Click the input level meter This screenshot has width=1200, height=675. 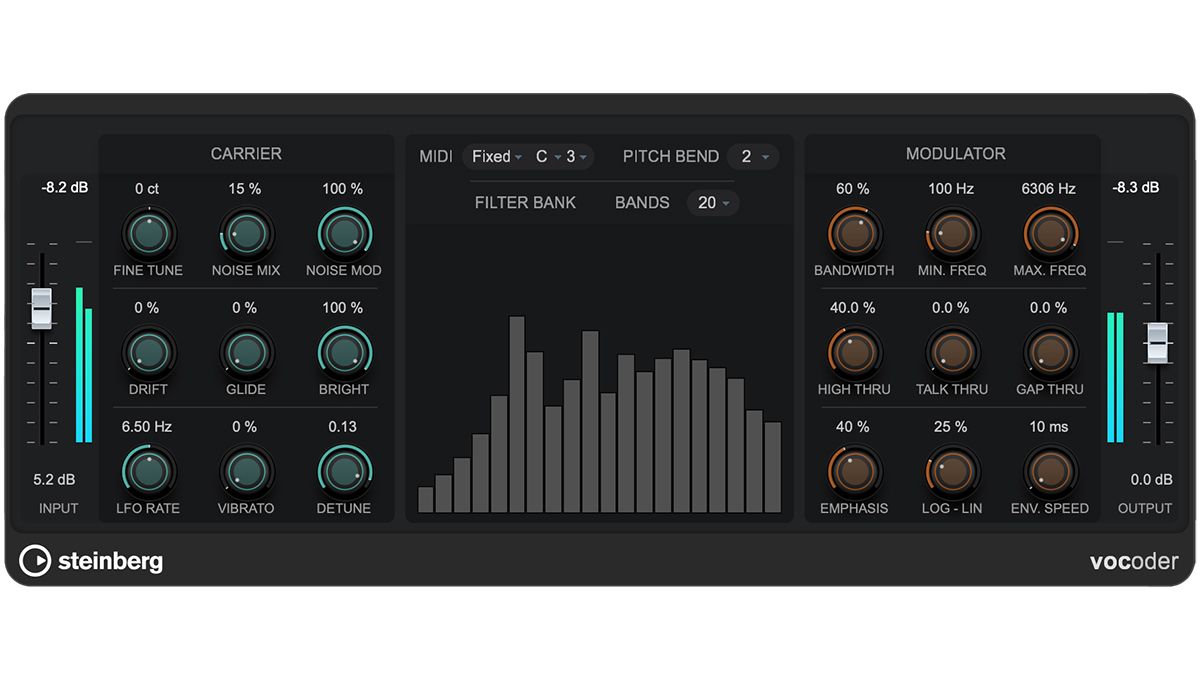click(x=84, y=365)
